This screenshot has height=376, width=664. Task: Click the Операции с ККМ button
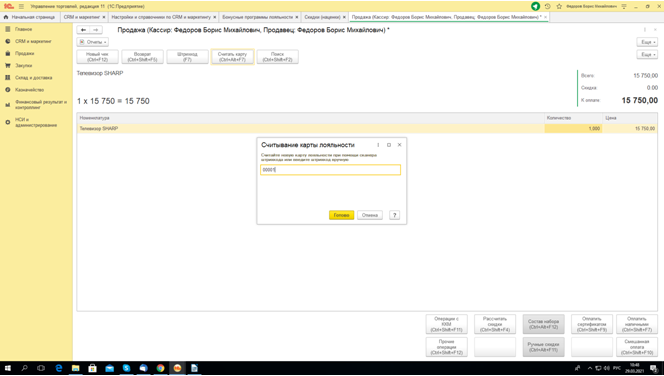(446, 324)
